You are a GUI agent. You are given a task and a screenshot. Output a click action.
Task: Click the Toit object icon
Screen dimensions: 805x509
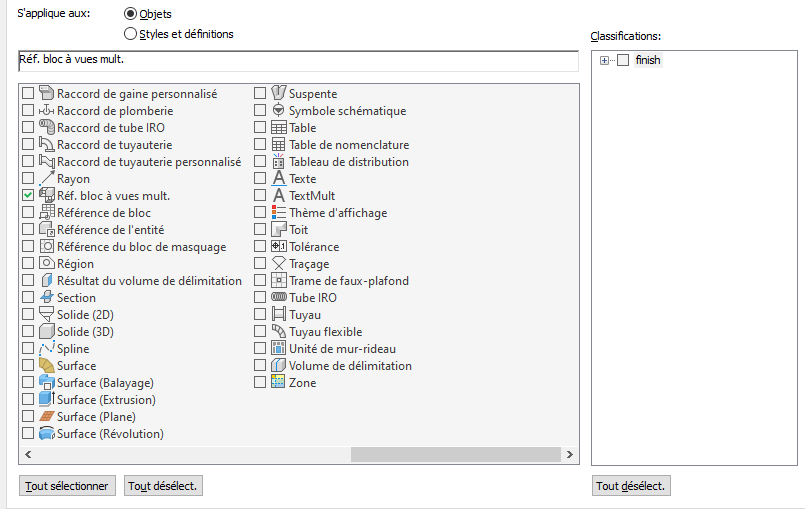click(x=279, y=230)
